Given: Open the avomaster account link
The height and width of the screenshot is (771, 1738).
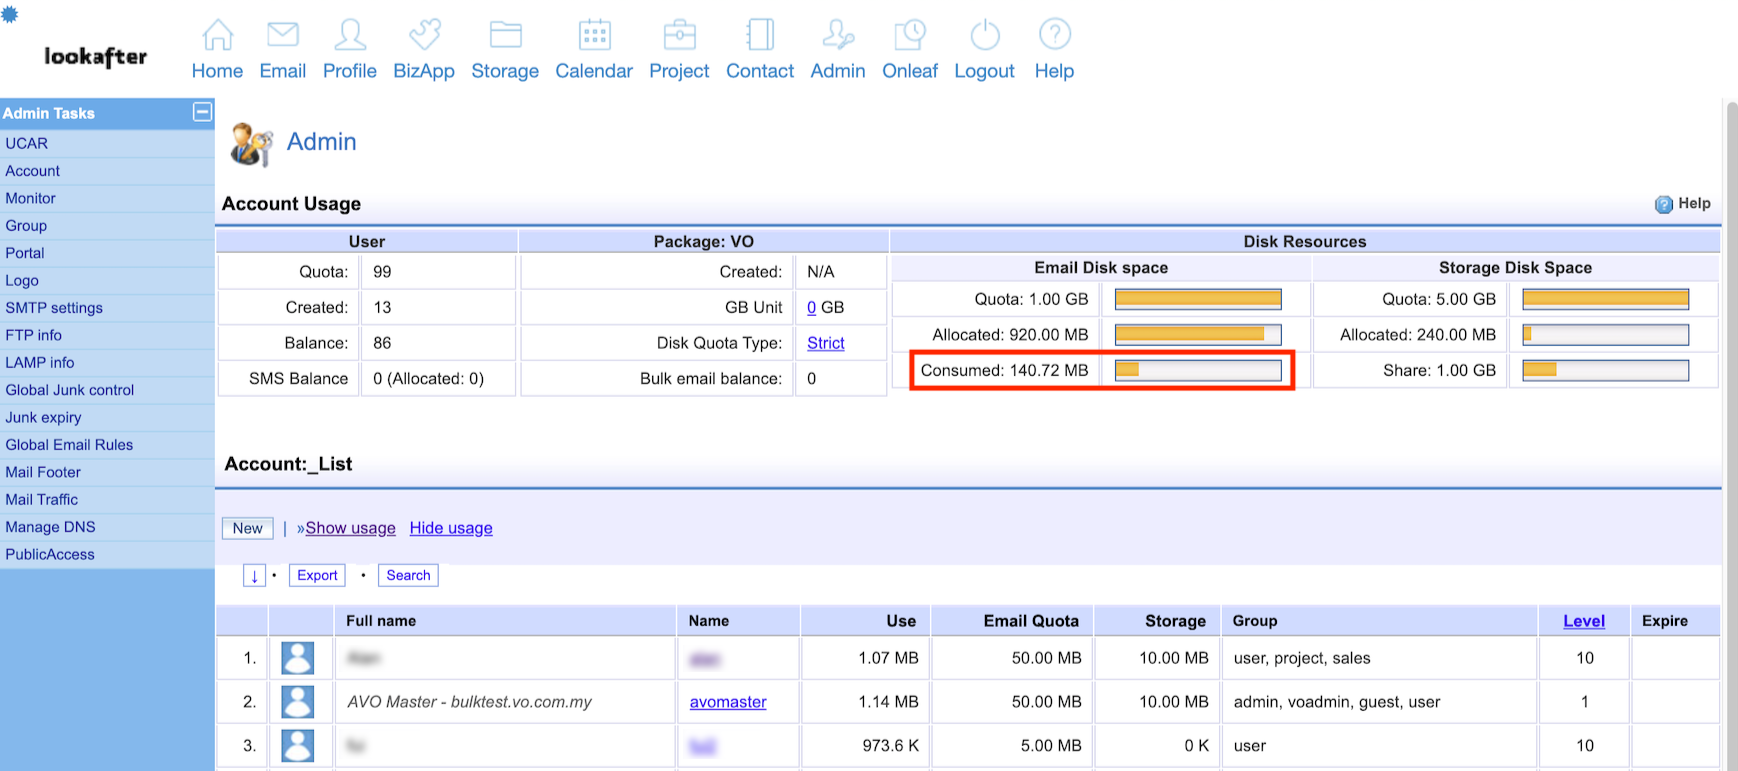Looking at the screenshot, I should pos(728,702).
